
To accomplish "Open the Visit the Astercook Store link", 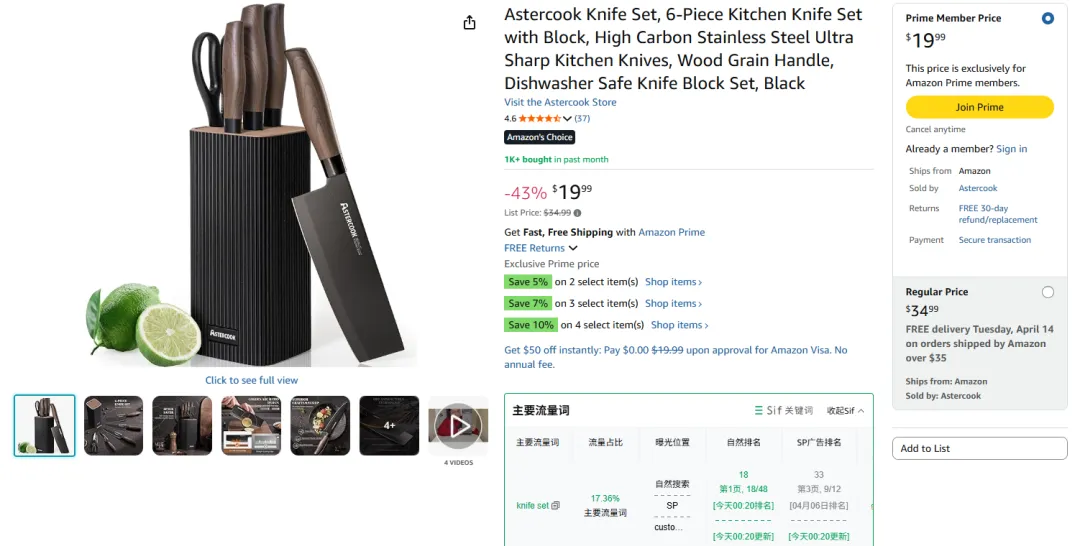I will (560, 102).
